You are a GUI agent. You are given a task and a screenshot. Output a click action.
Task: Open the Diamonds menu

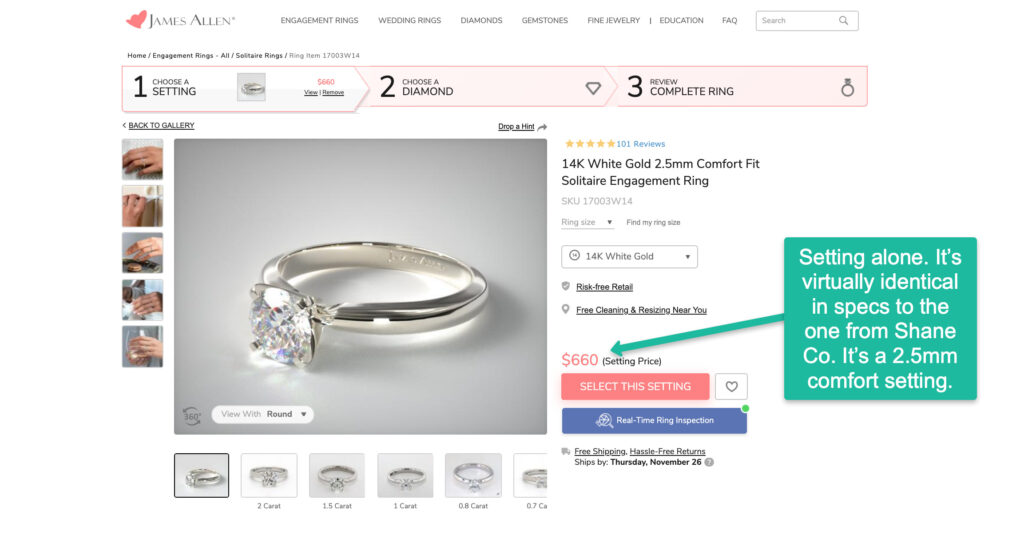(481, 20)
